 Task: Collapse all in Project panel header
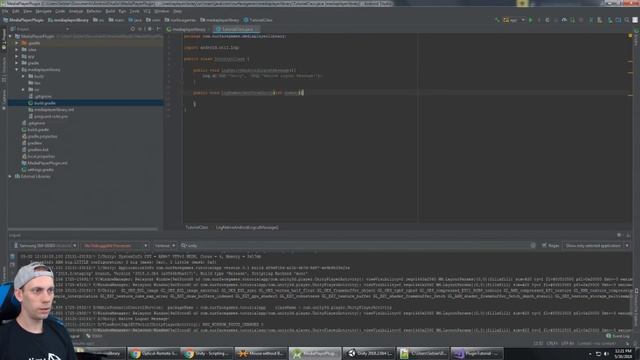pos(140,29)
